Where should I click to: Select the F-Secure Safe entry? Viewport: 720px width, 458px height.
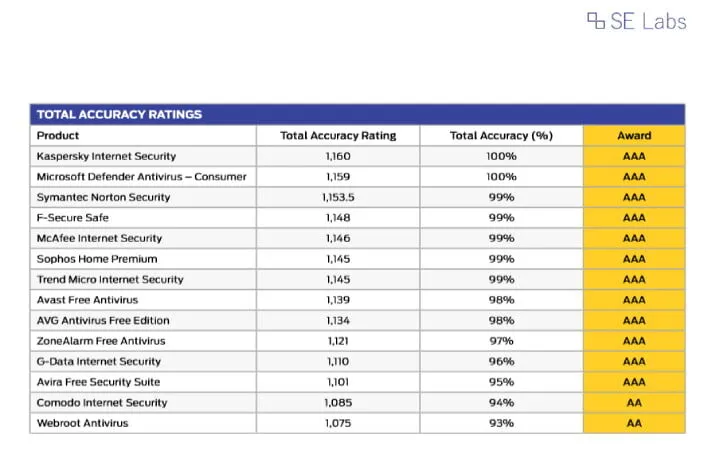point(73,218)
